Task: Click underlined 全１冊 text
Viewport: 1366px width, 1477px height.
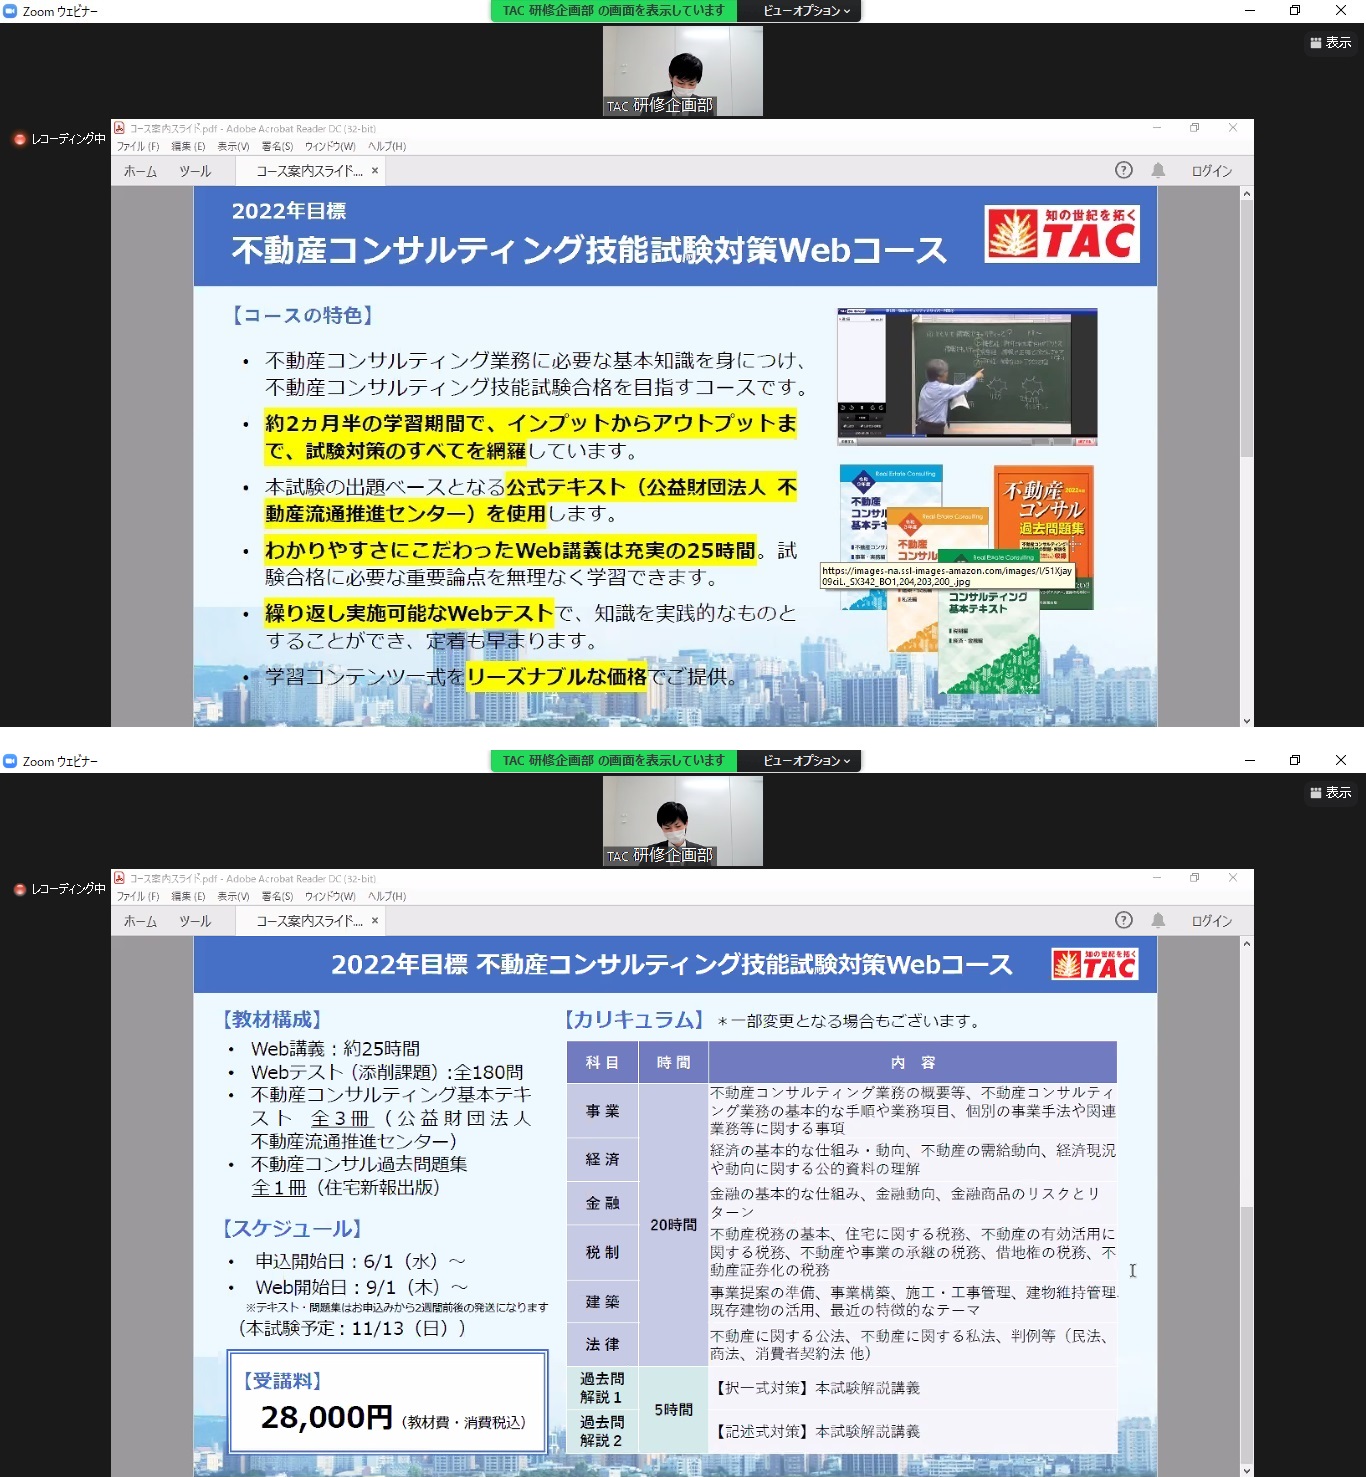Action: click(x=279, y=1187)
